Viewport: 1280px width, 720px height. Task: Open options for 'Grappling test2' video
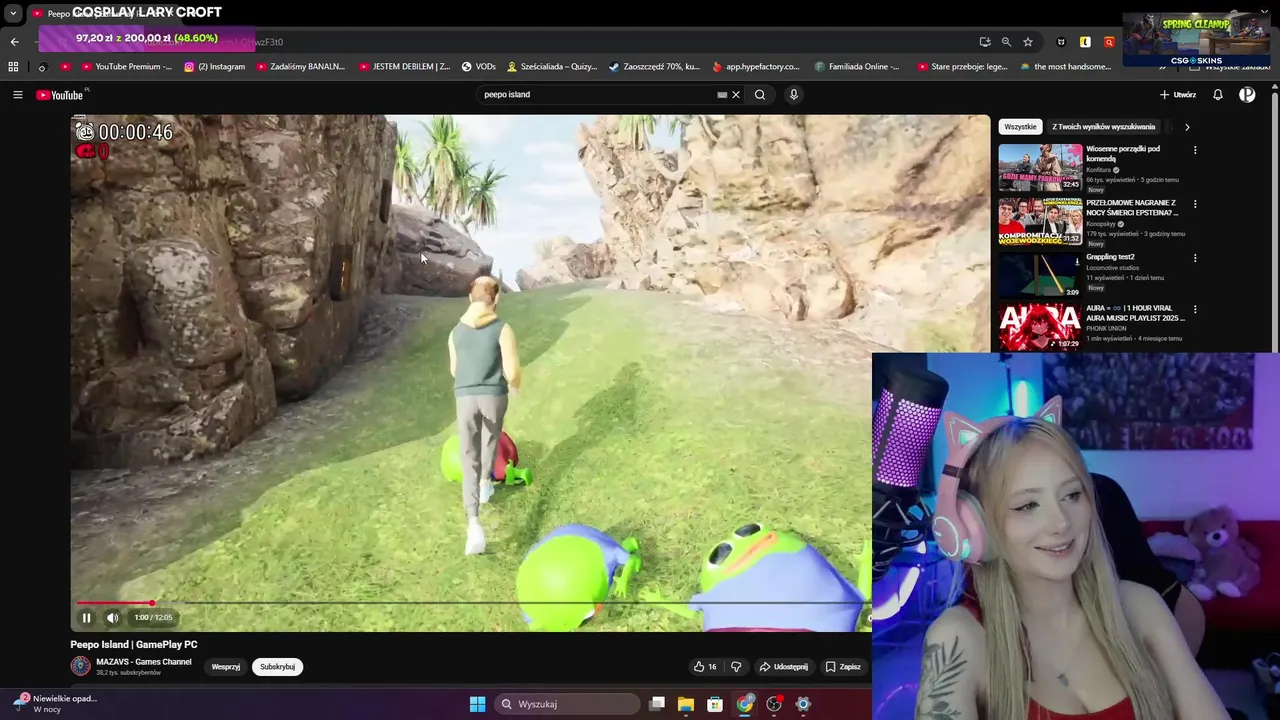pyautogui.click(x=1195, y=258)
